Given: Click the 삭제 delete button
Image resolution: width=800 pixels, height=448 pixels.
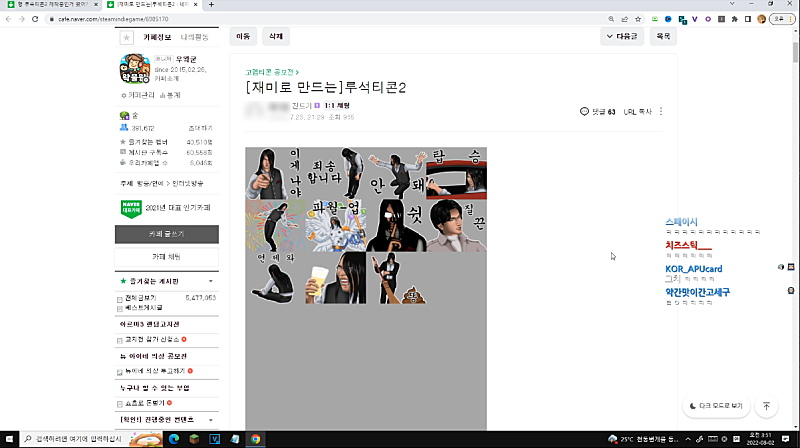Looking at the screenshot, I should point(276,36).
